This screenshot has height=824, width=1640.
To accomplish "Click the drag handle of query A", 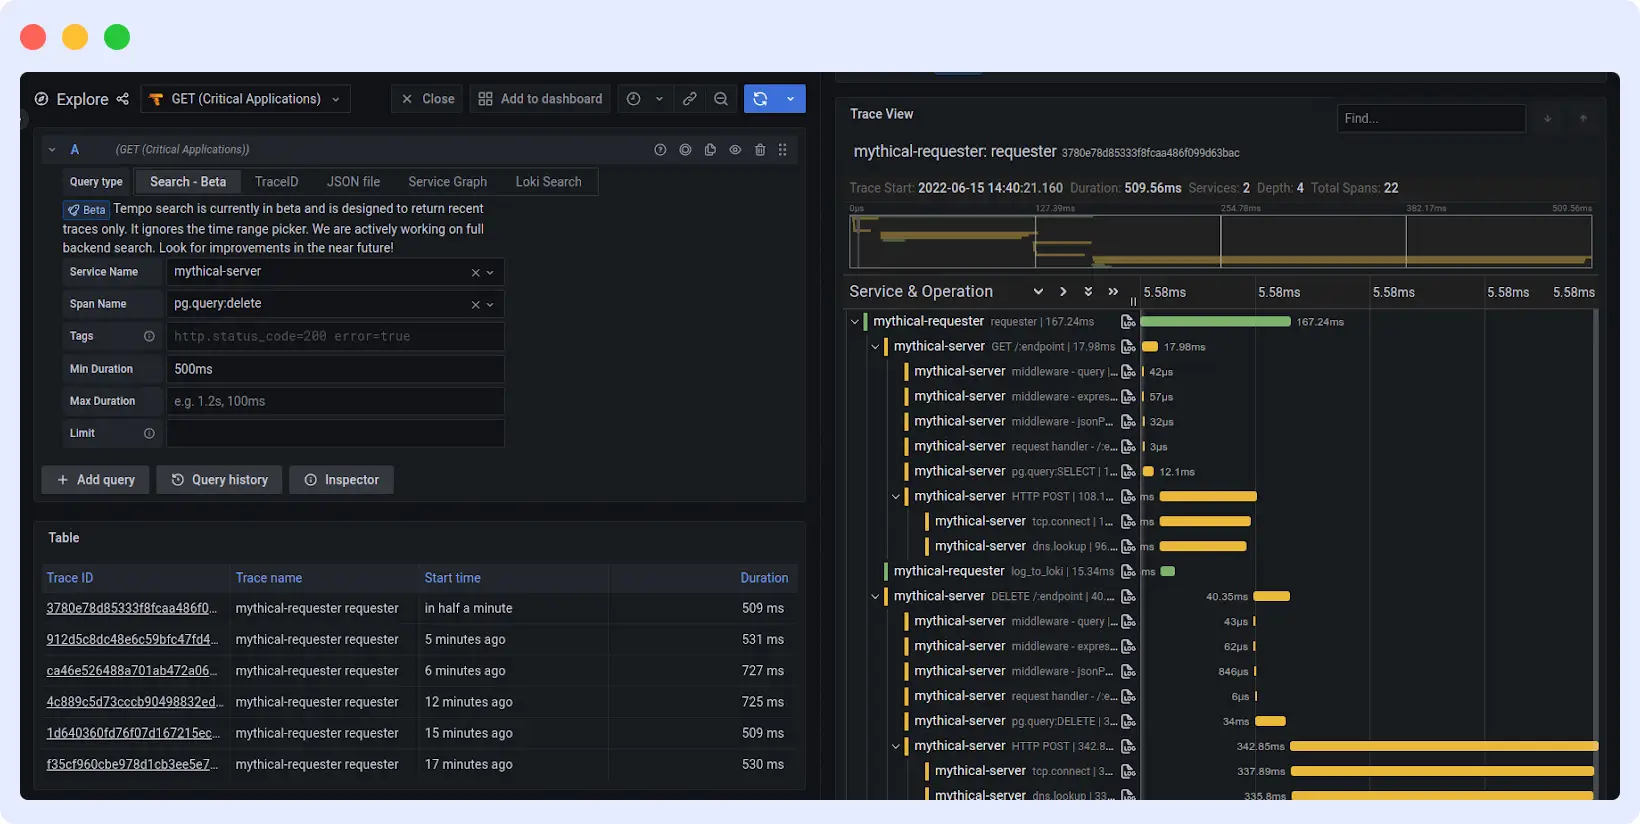I will [x=783, y=150].
